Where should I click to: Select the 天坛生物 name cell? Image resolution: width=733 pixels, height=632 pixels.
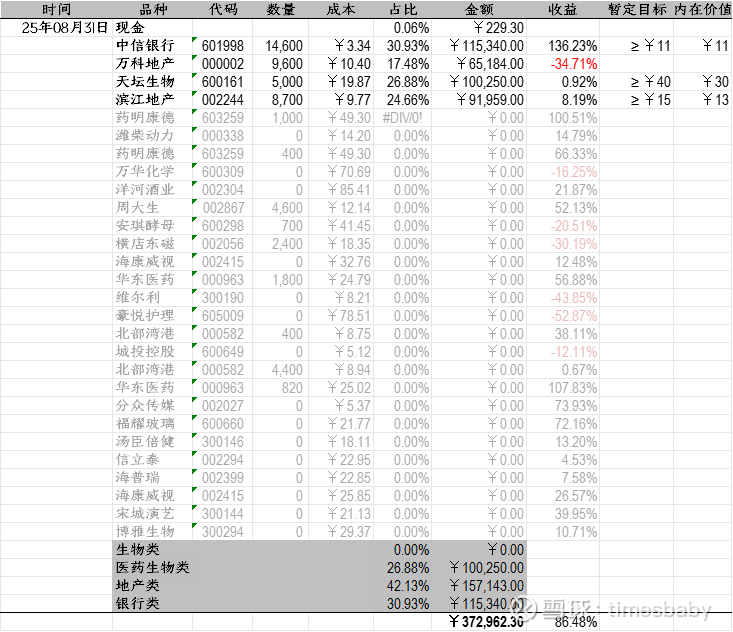pos(152,82)
